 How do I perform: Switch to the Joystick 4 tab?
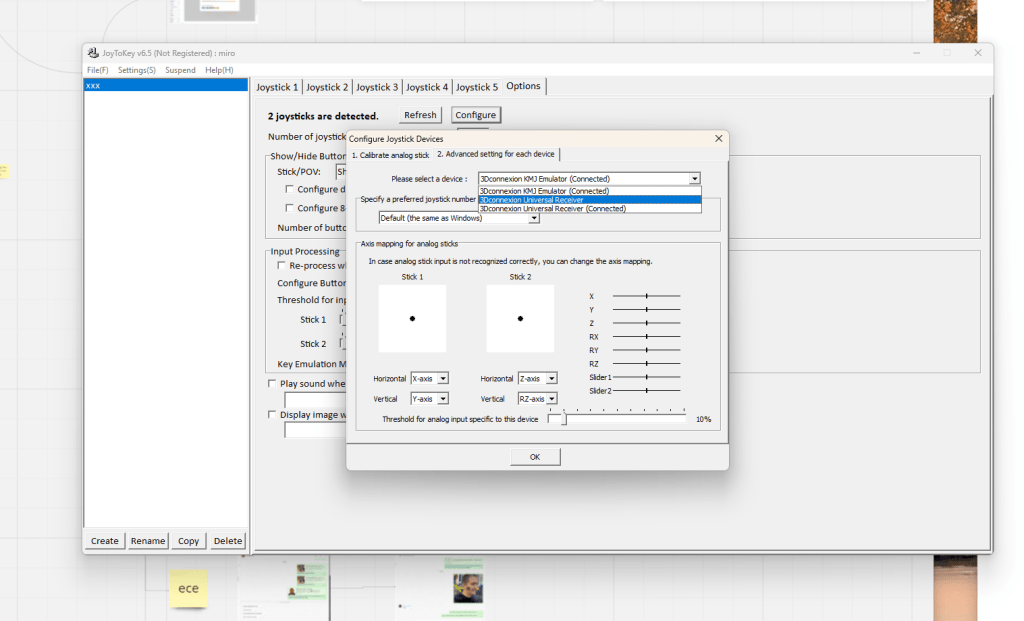coord(427,87)
